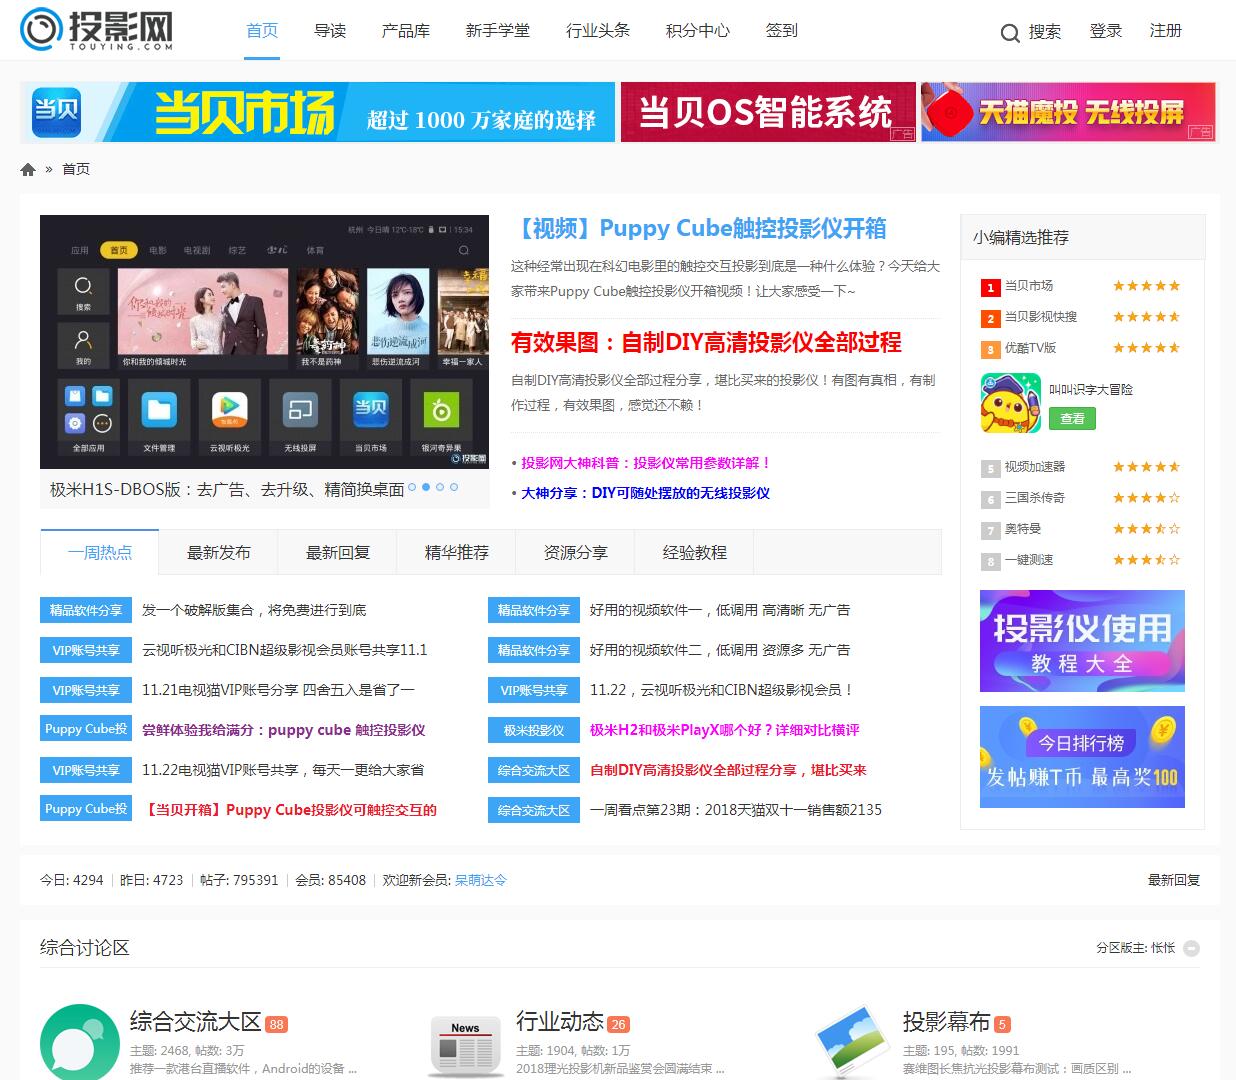Open 当贝影视快搜 recommendation
Screen dimensions: 1236x1080
pyautogui.click(x=1041, y=317)
